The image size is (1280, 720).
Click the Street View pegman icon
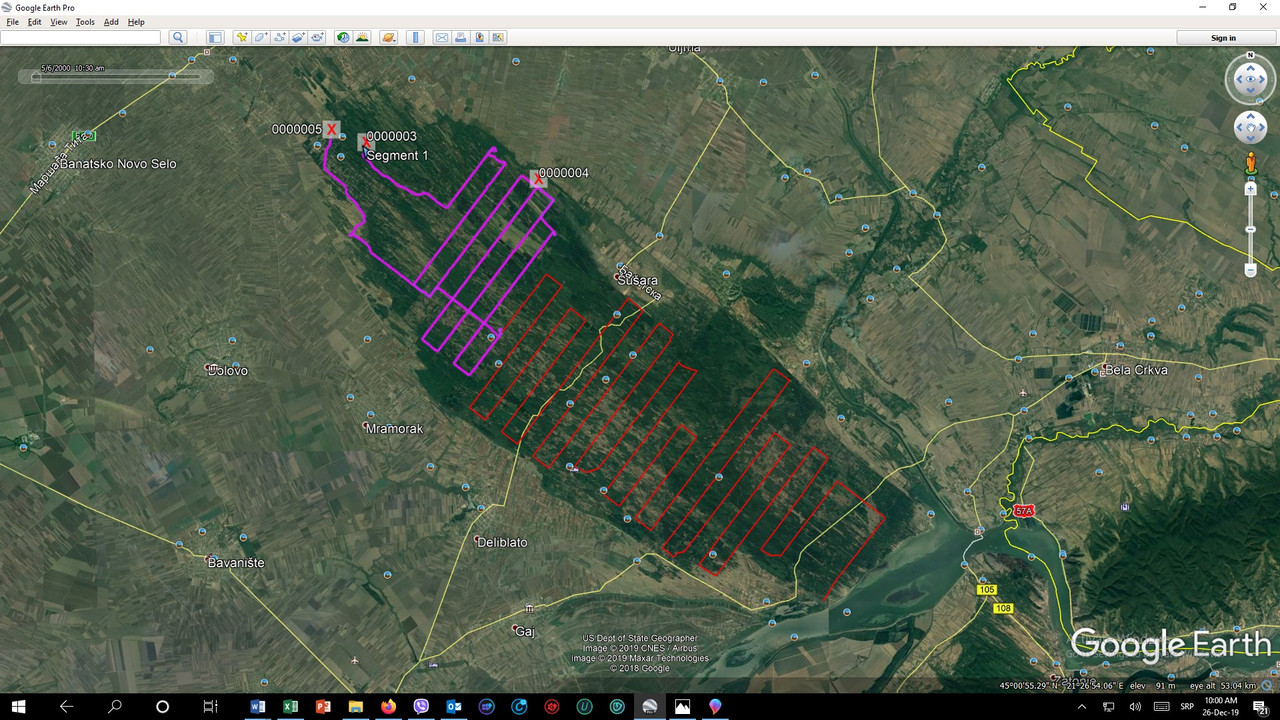(x=1250, y=162)
